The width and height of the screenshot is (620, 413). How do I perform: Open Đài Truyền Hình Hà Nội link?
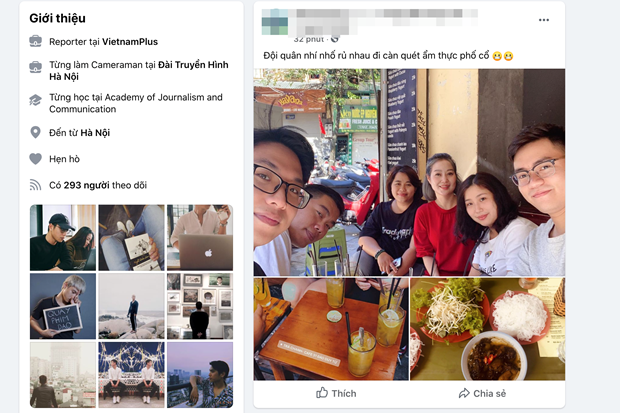(x=139, y=70)
